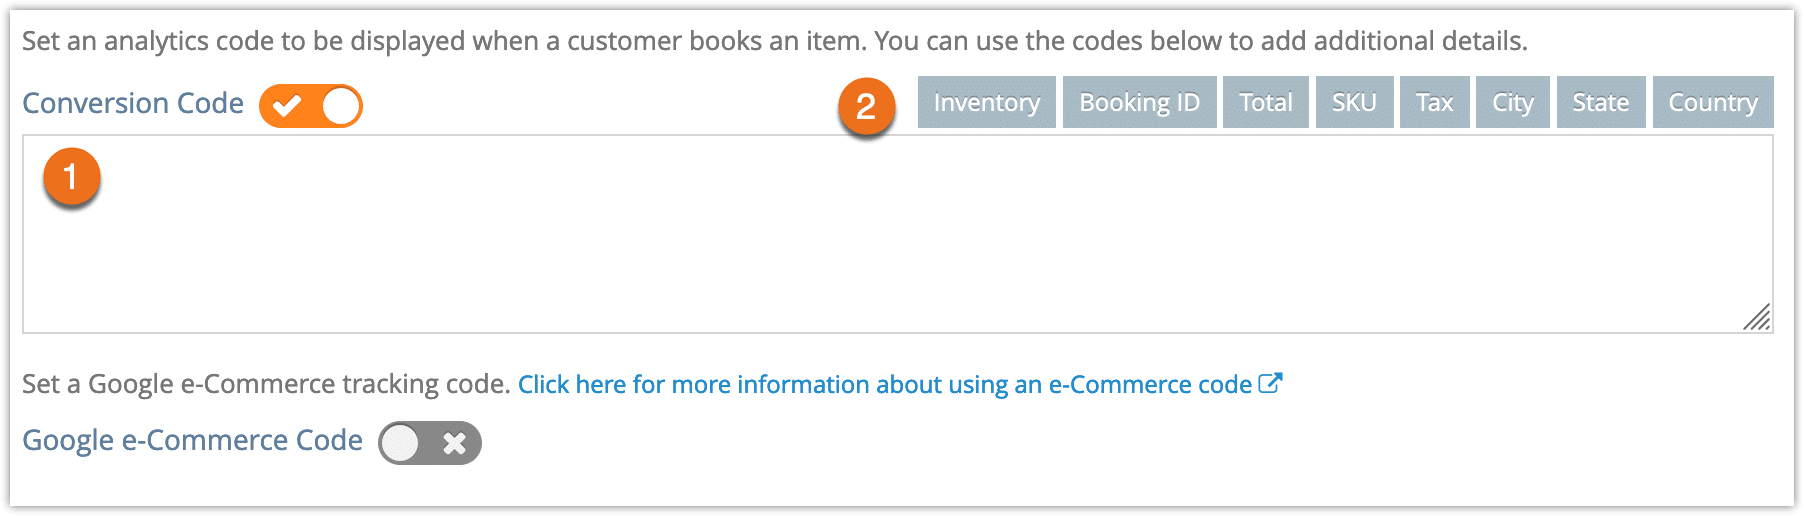Click the external link icon after e-Commerce code
The height and width of the screenshot is (516, 1804).
click(1270, 383)
